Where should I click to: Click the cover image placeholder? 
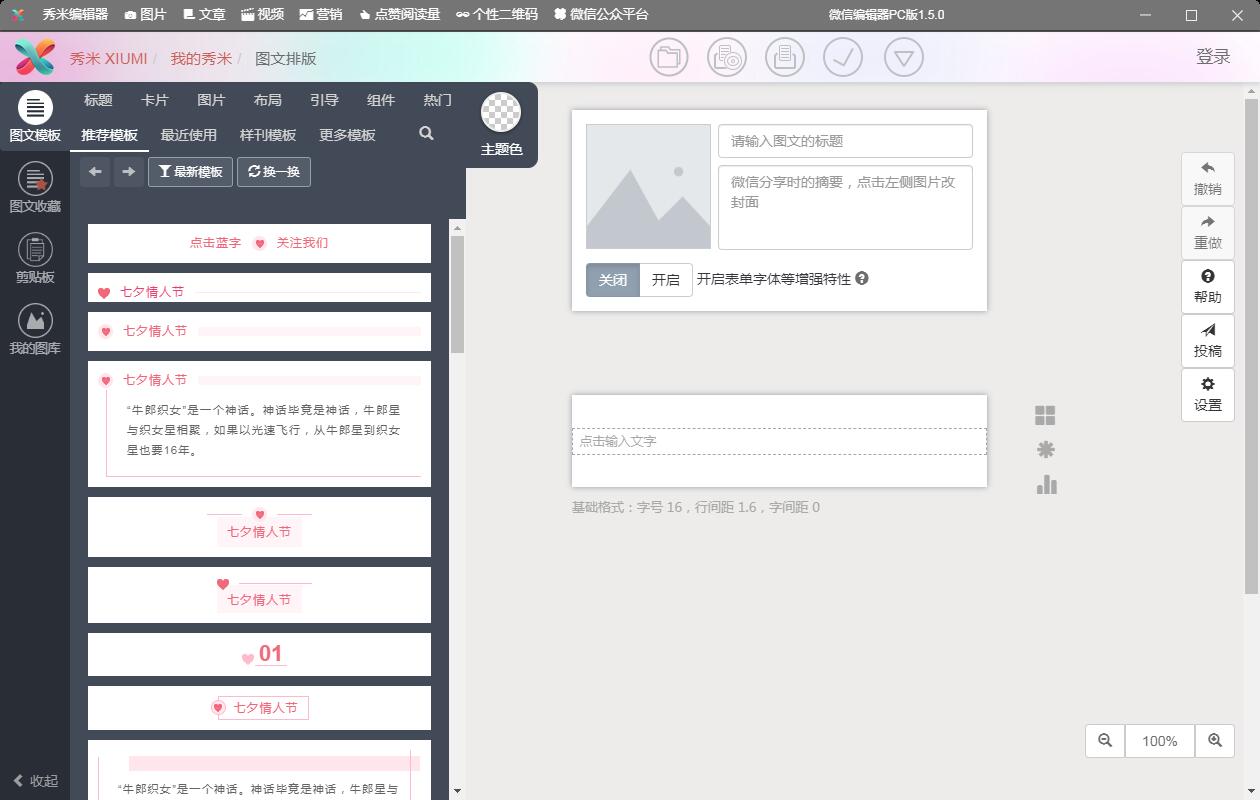pyautogui.click(x=648, y=186)
